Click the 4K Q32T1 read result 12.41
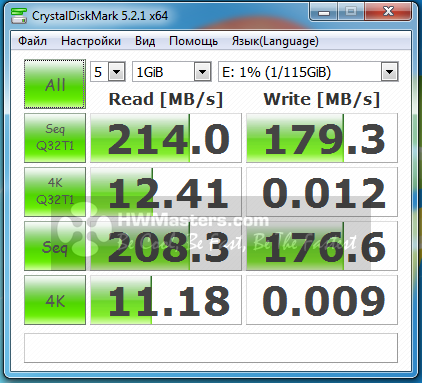 pyautogui.click(x=166, y=192)
